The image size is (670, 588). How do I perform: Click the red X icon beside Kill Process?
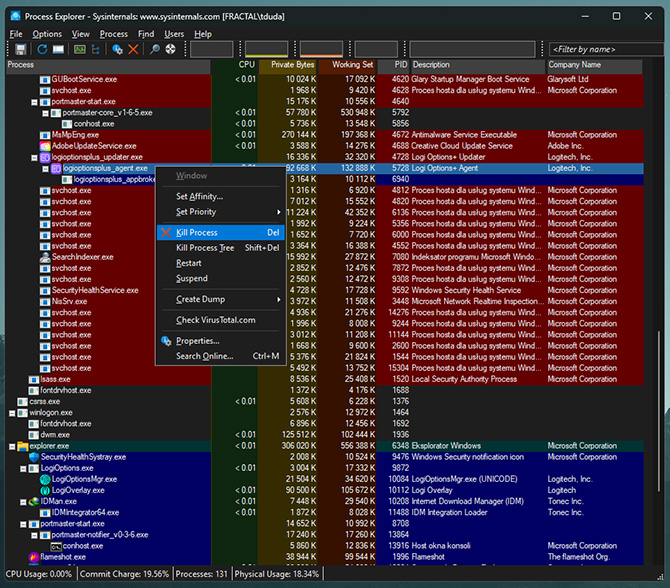coord(166,232)
